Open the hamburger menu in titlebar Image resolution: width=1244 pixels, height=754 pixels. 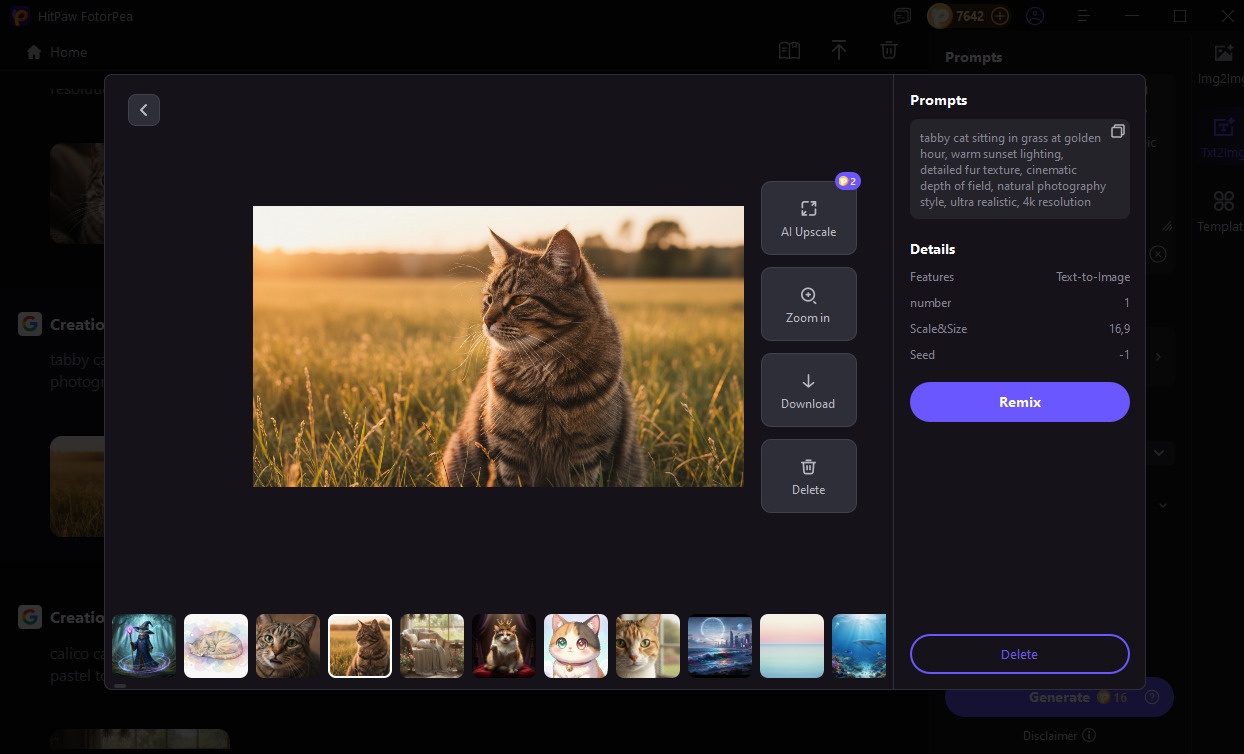coord(1083,16)
